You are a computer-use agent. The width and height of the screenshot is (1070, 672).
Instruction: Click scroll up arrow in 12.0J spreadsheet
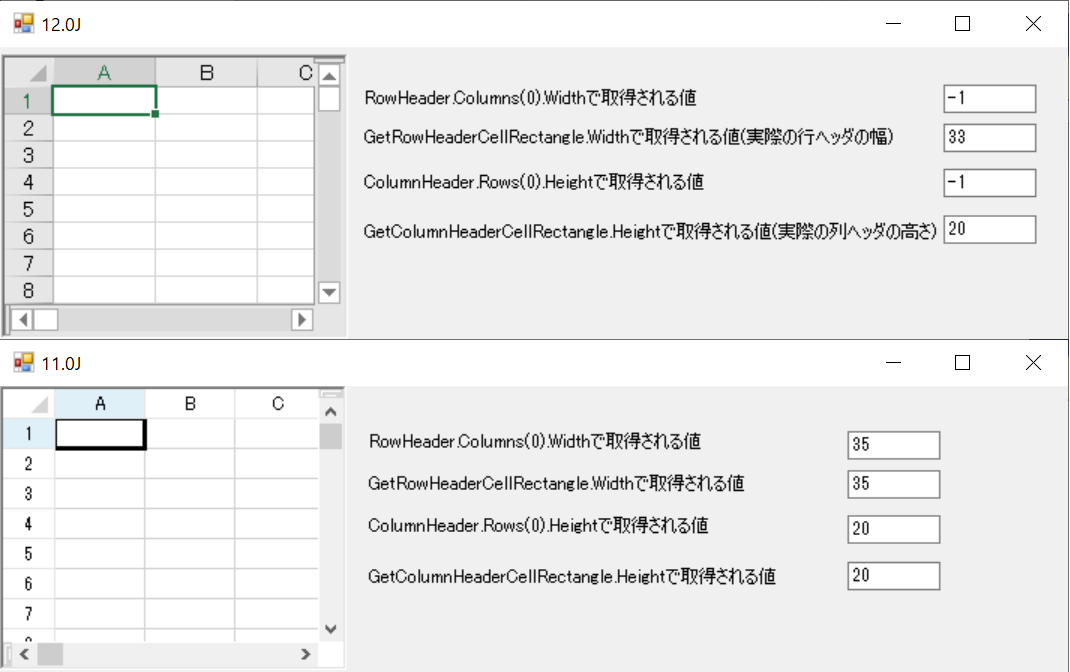click(x=329, y=76)
